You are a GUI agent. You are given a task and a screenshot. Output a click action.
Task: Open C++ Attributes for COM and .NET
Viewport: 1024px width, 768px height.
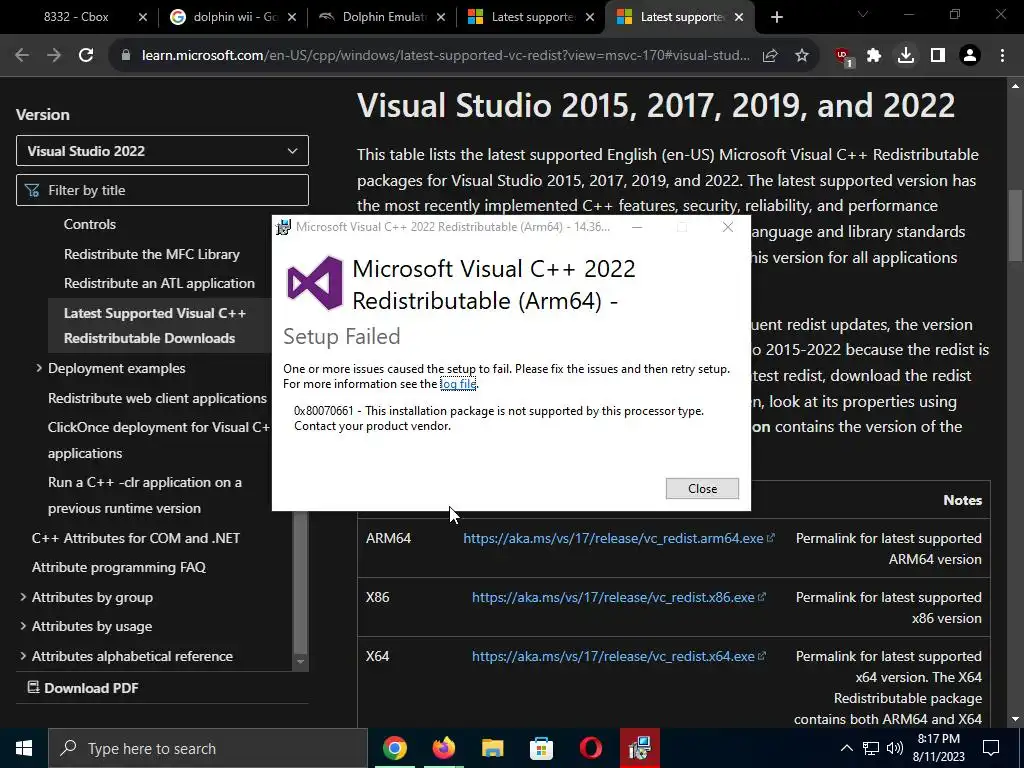point(136,538)
